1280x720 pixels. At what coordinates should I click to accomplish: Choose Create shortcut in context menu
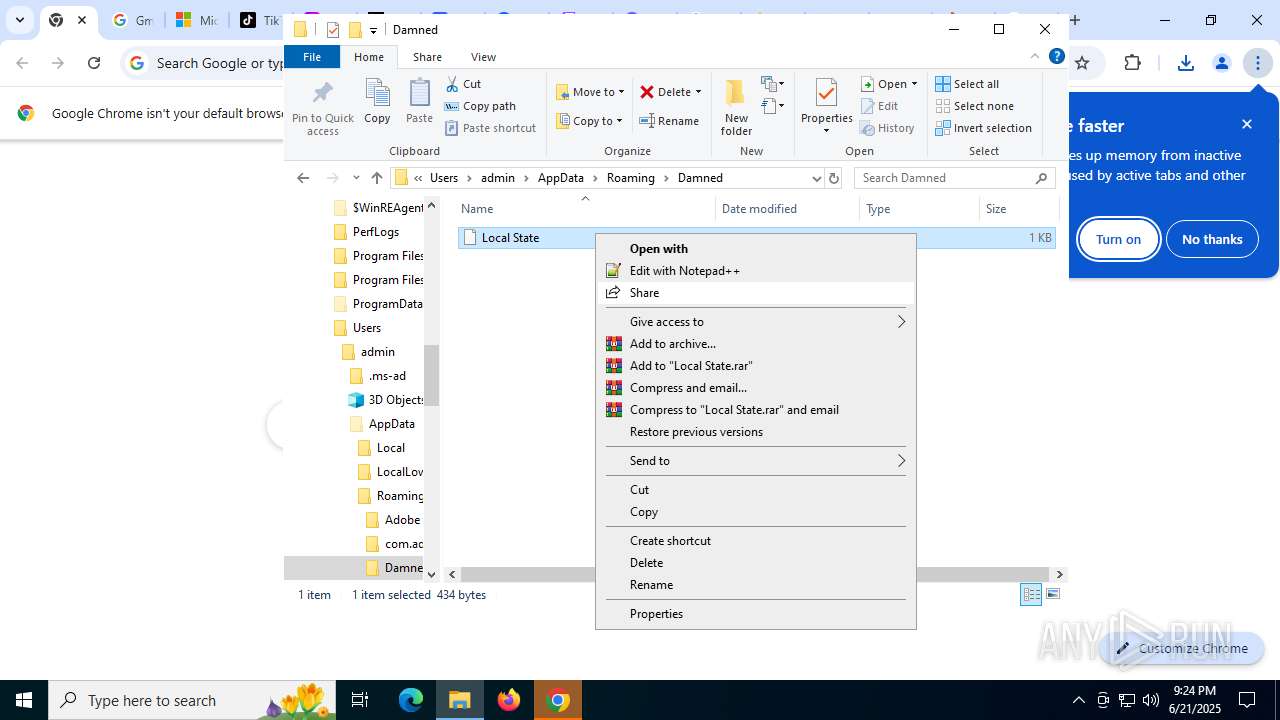[755, 541]
